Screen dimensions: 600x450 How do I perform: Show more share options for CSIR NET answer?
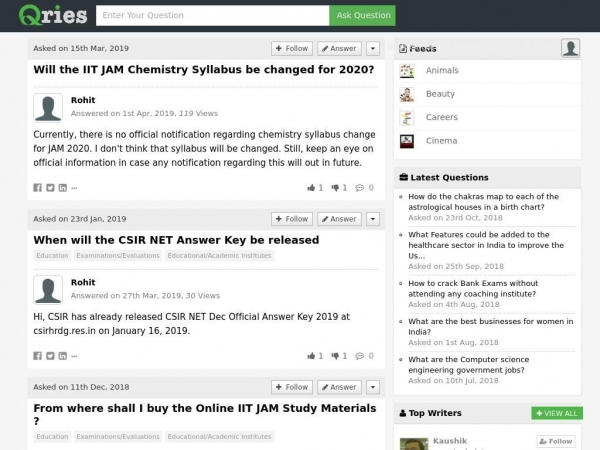click(x=74, y=356)
